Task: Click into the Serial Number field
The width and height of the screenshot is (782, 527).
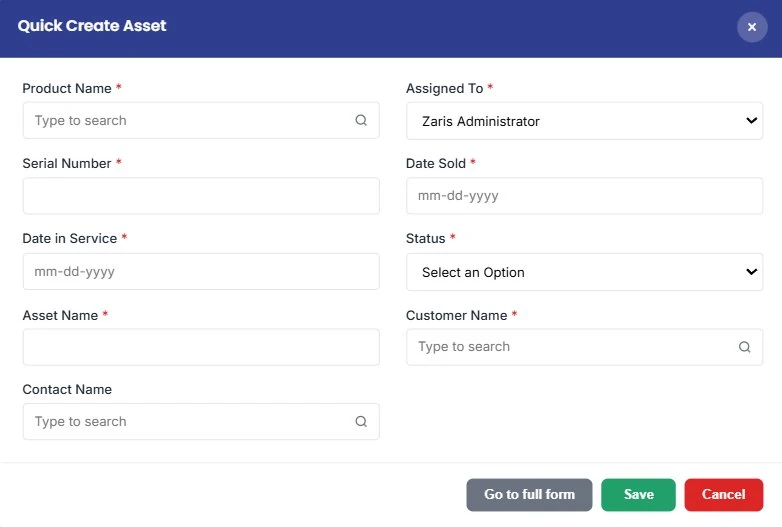Action: click(201, 196)
